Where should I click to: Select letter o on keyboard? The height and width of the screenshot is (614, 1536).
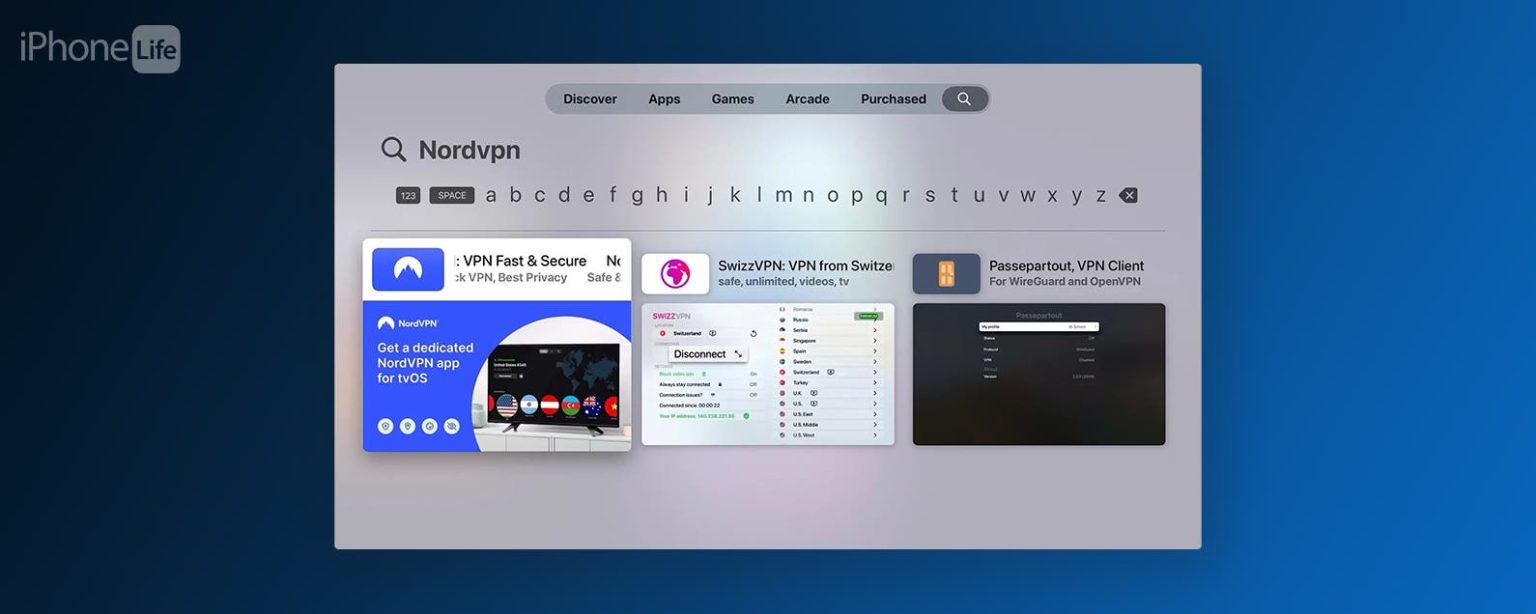coord(832,196)
